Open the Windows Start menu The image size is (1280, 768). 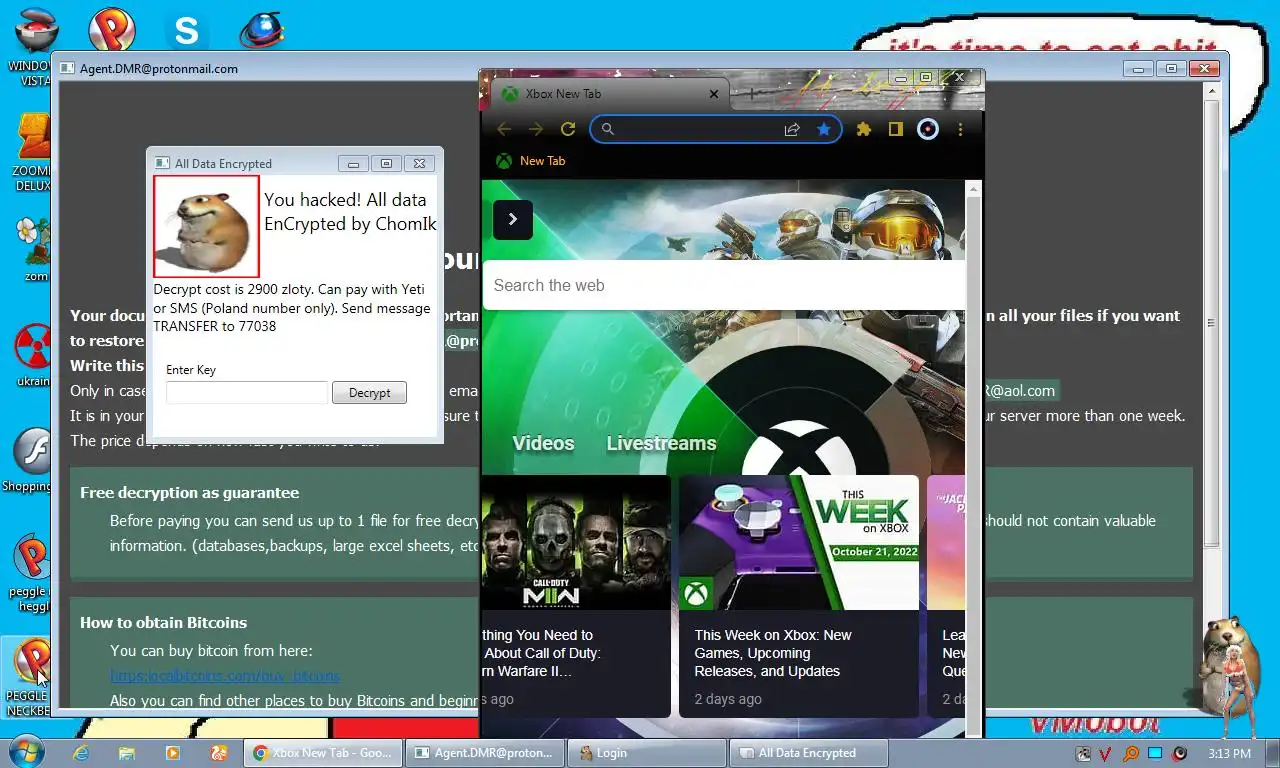pos(25,752)
